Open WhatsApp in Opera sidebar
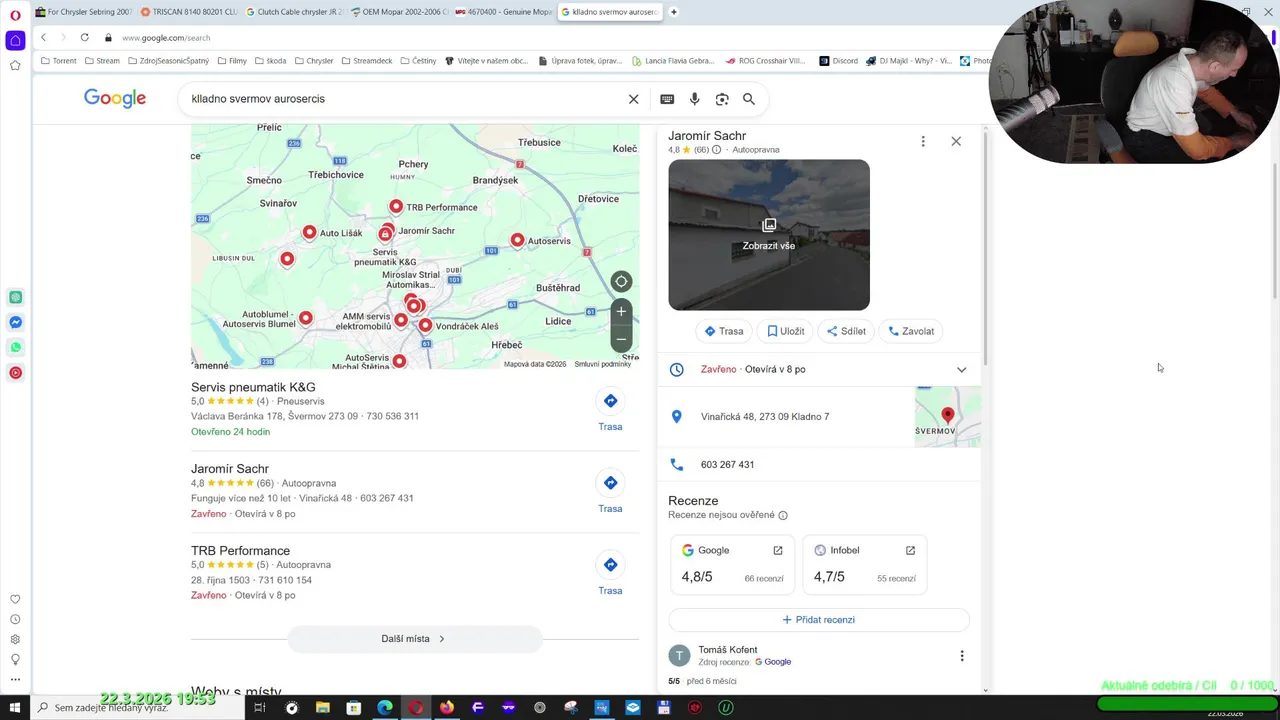This screenshot has height=720, width=1280. (15, 347)
